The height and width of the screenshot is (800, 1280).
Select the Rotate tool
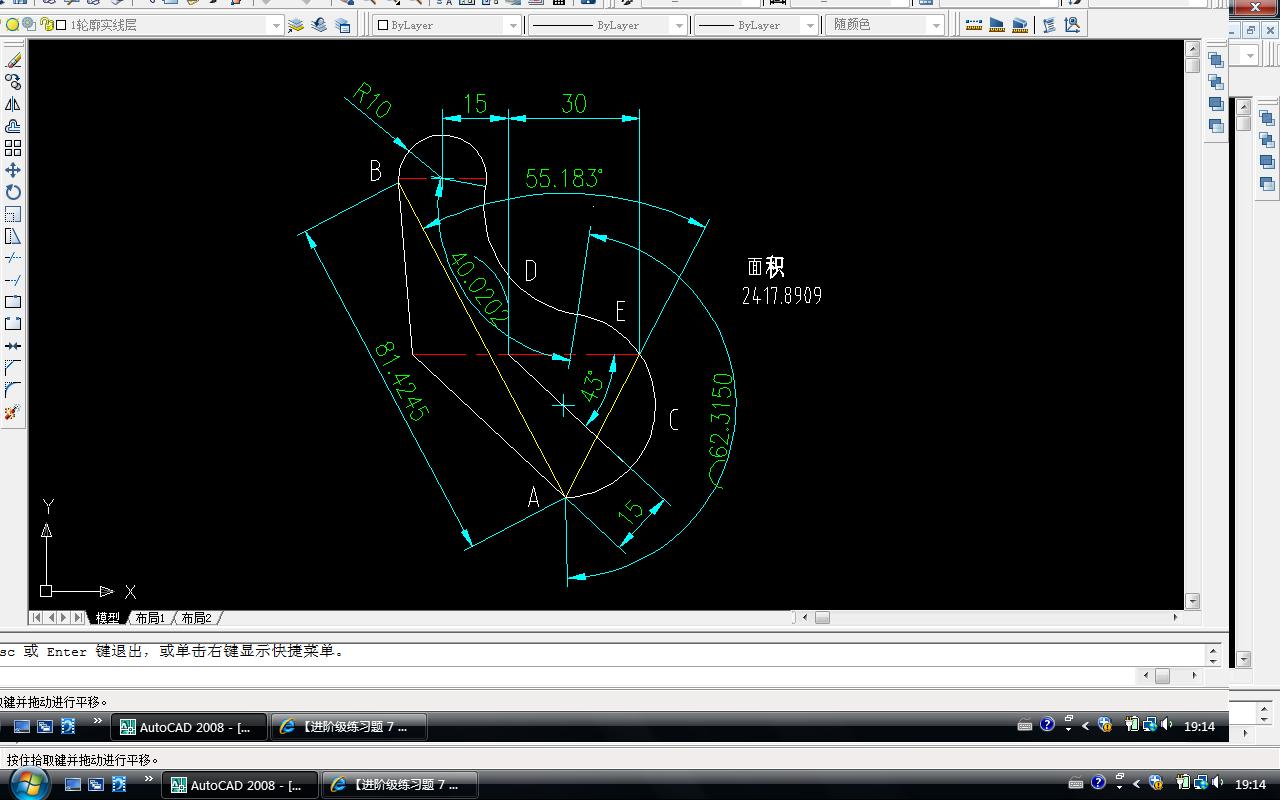click(x=13, y=192)
